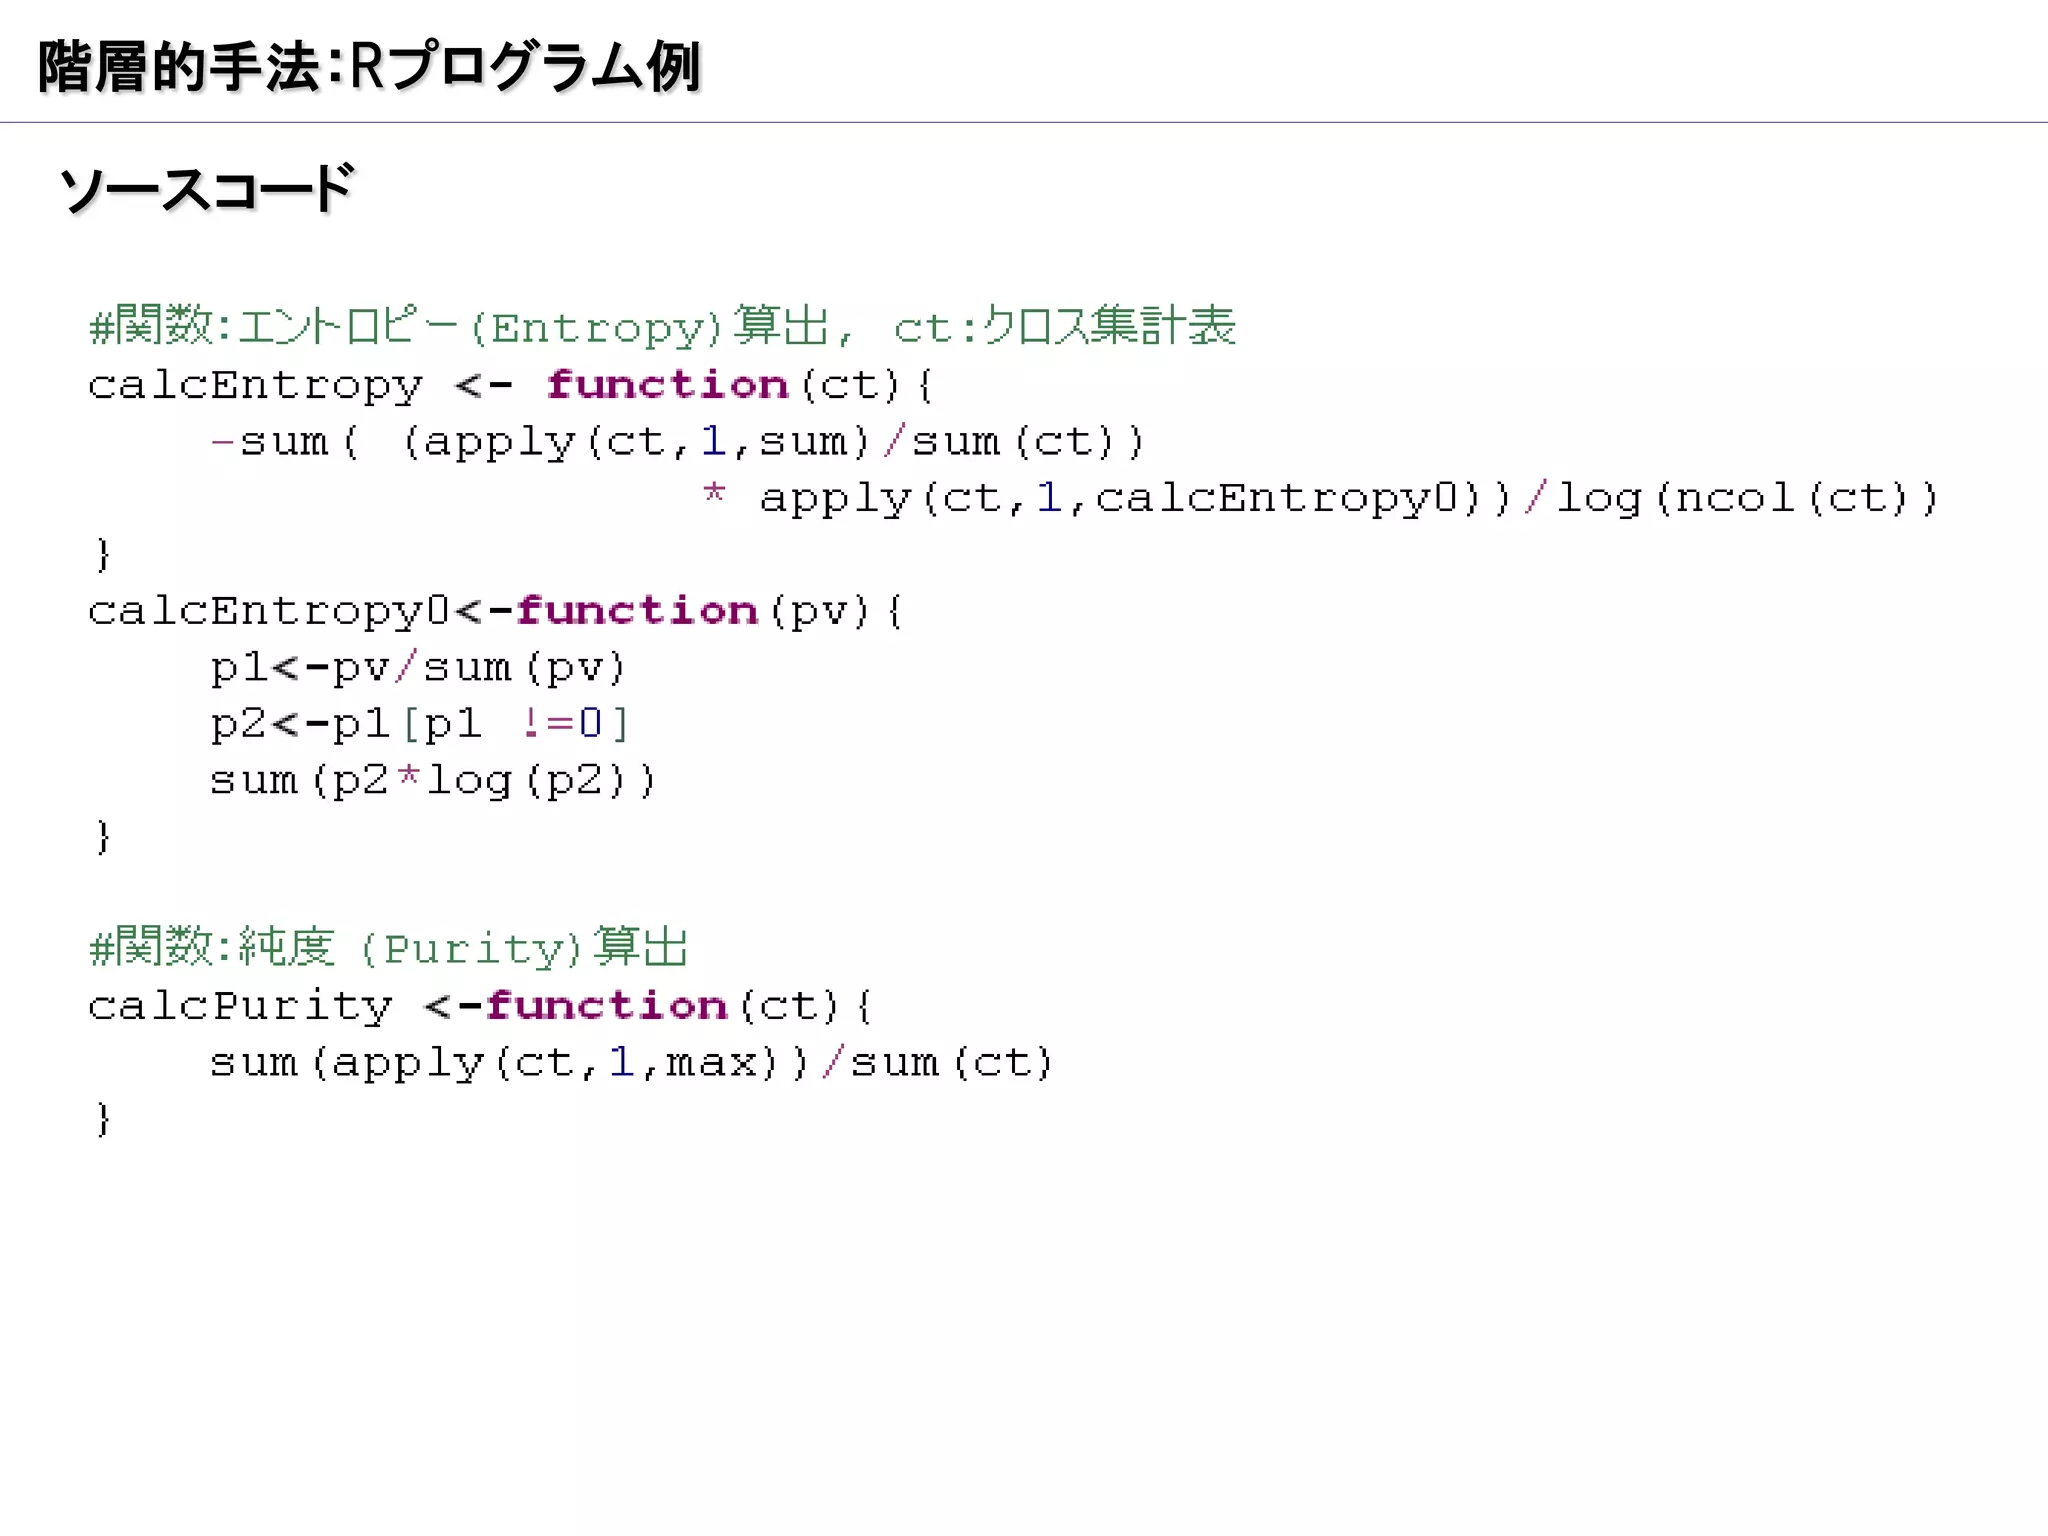Click the line 'p1<-pv/sum(pv)'

[x=418, y=667]
